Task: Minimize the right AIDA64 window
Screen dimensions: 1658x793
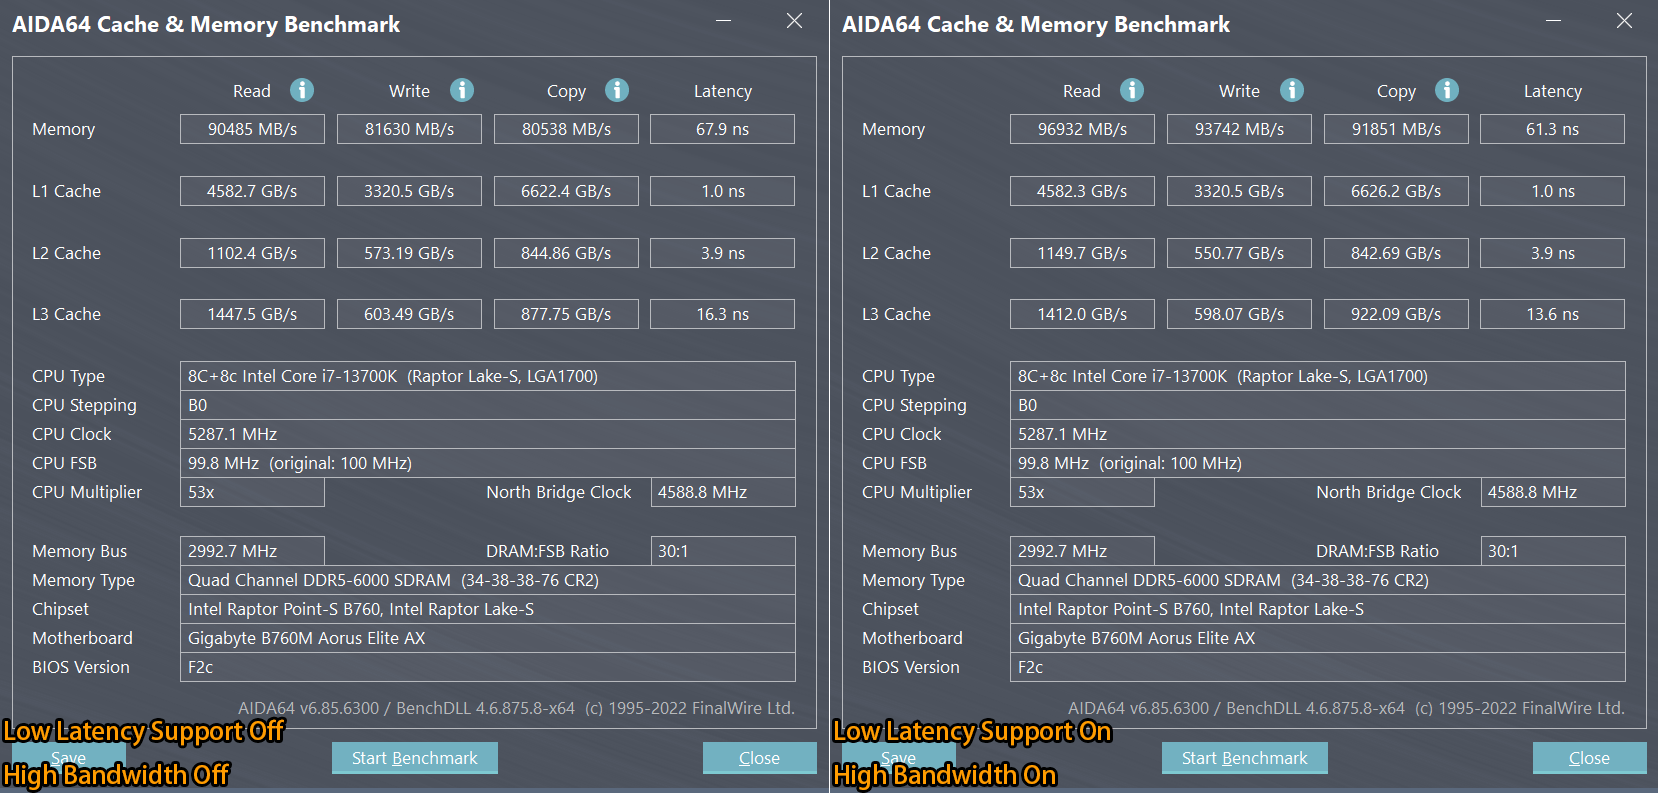Action: (x=1554, y=21)
